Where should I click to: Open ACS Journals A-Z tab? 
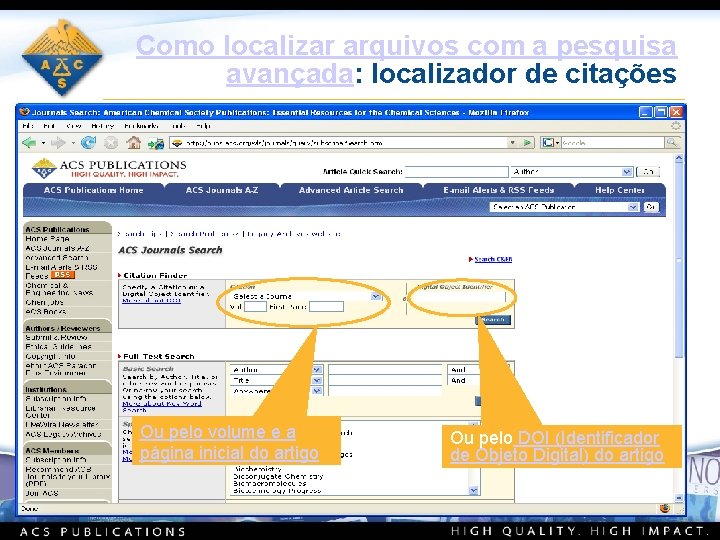(x=222, y=190)
